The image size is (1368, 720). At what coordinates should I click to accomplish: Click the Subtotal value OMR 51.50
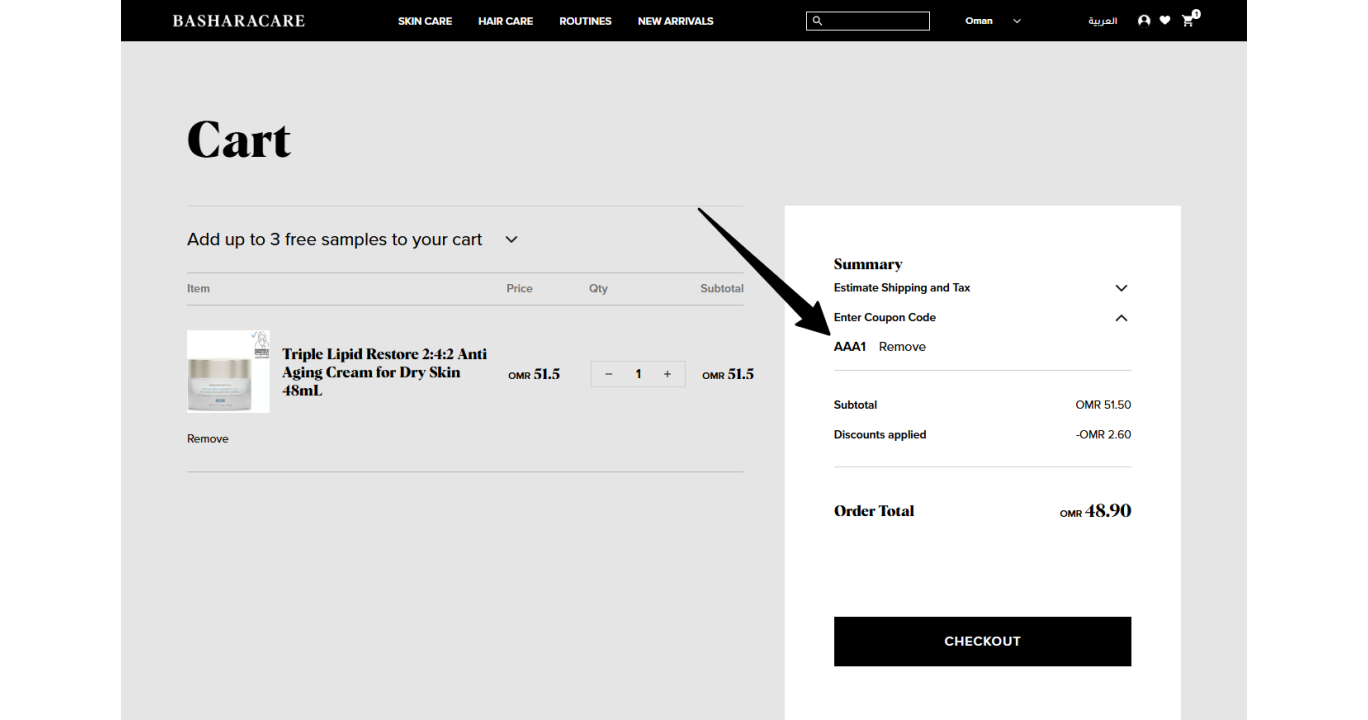coord(1103,405)
